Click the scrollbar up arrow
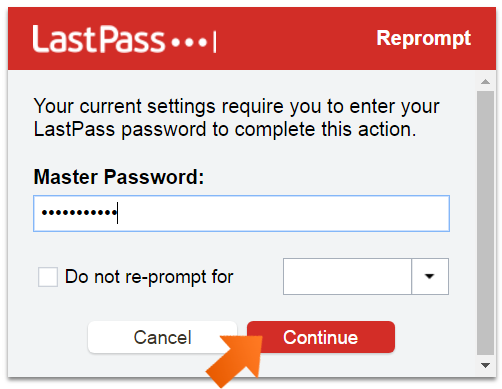 coord(485,82)
